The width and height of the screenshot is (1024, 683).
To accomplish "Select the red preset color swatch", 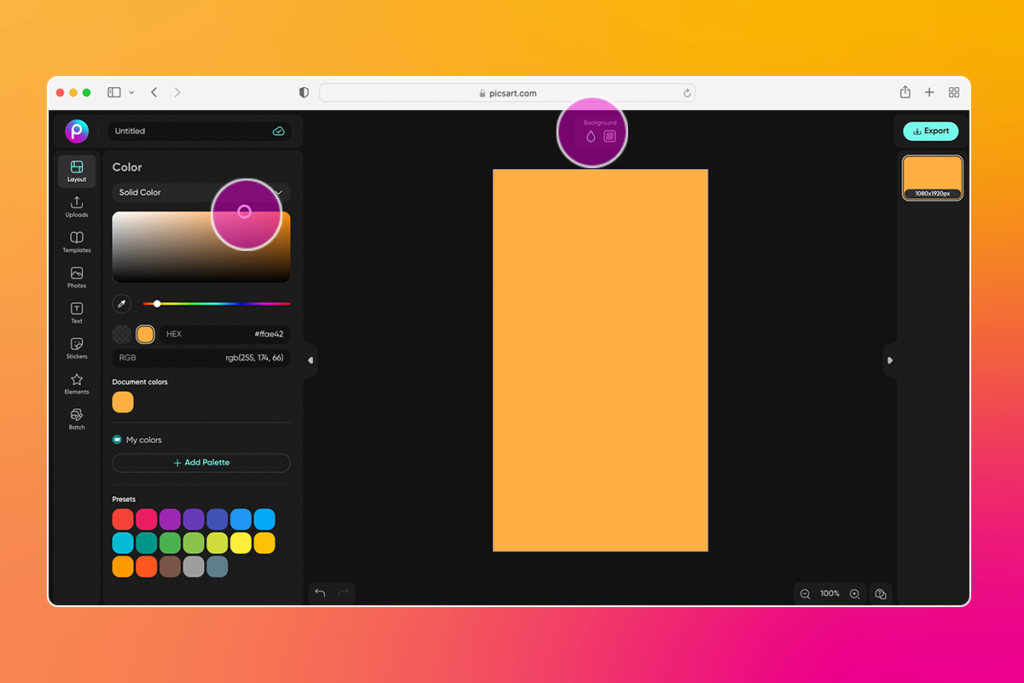I will (122, 518).
